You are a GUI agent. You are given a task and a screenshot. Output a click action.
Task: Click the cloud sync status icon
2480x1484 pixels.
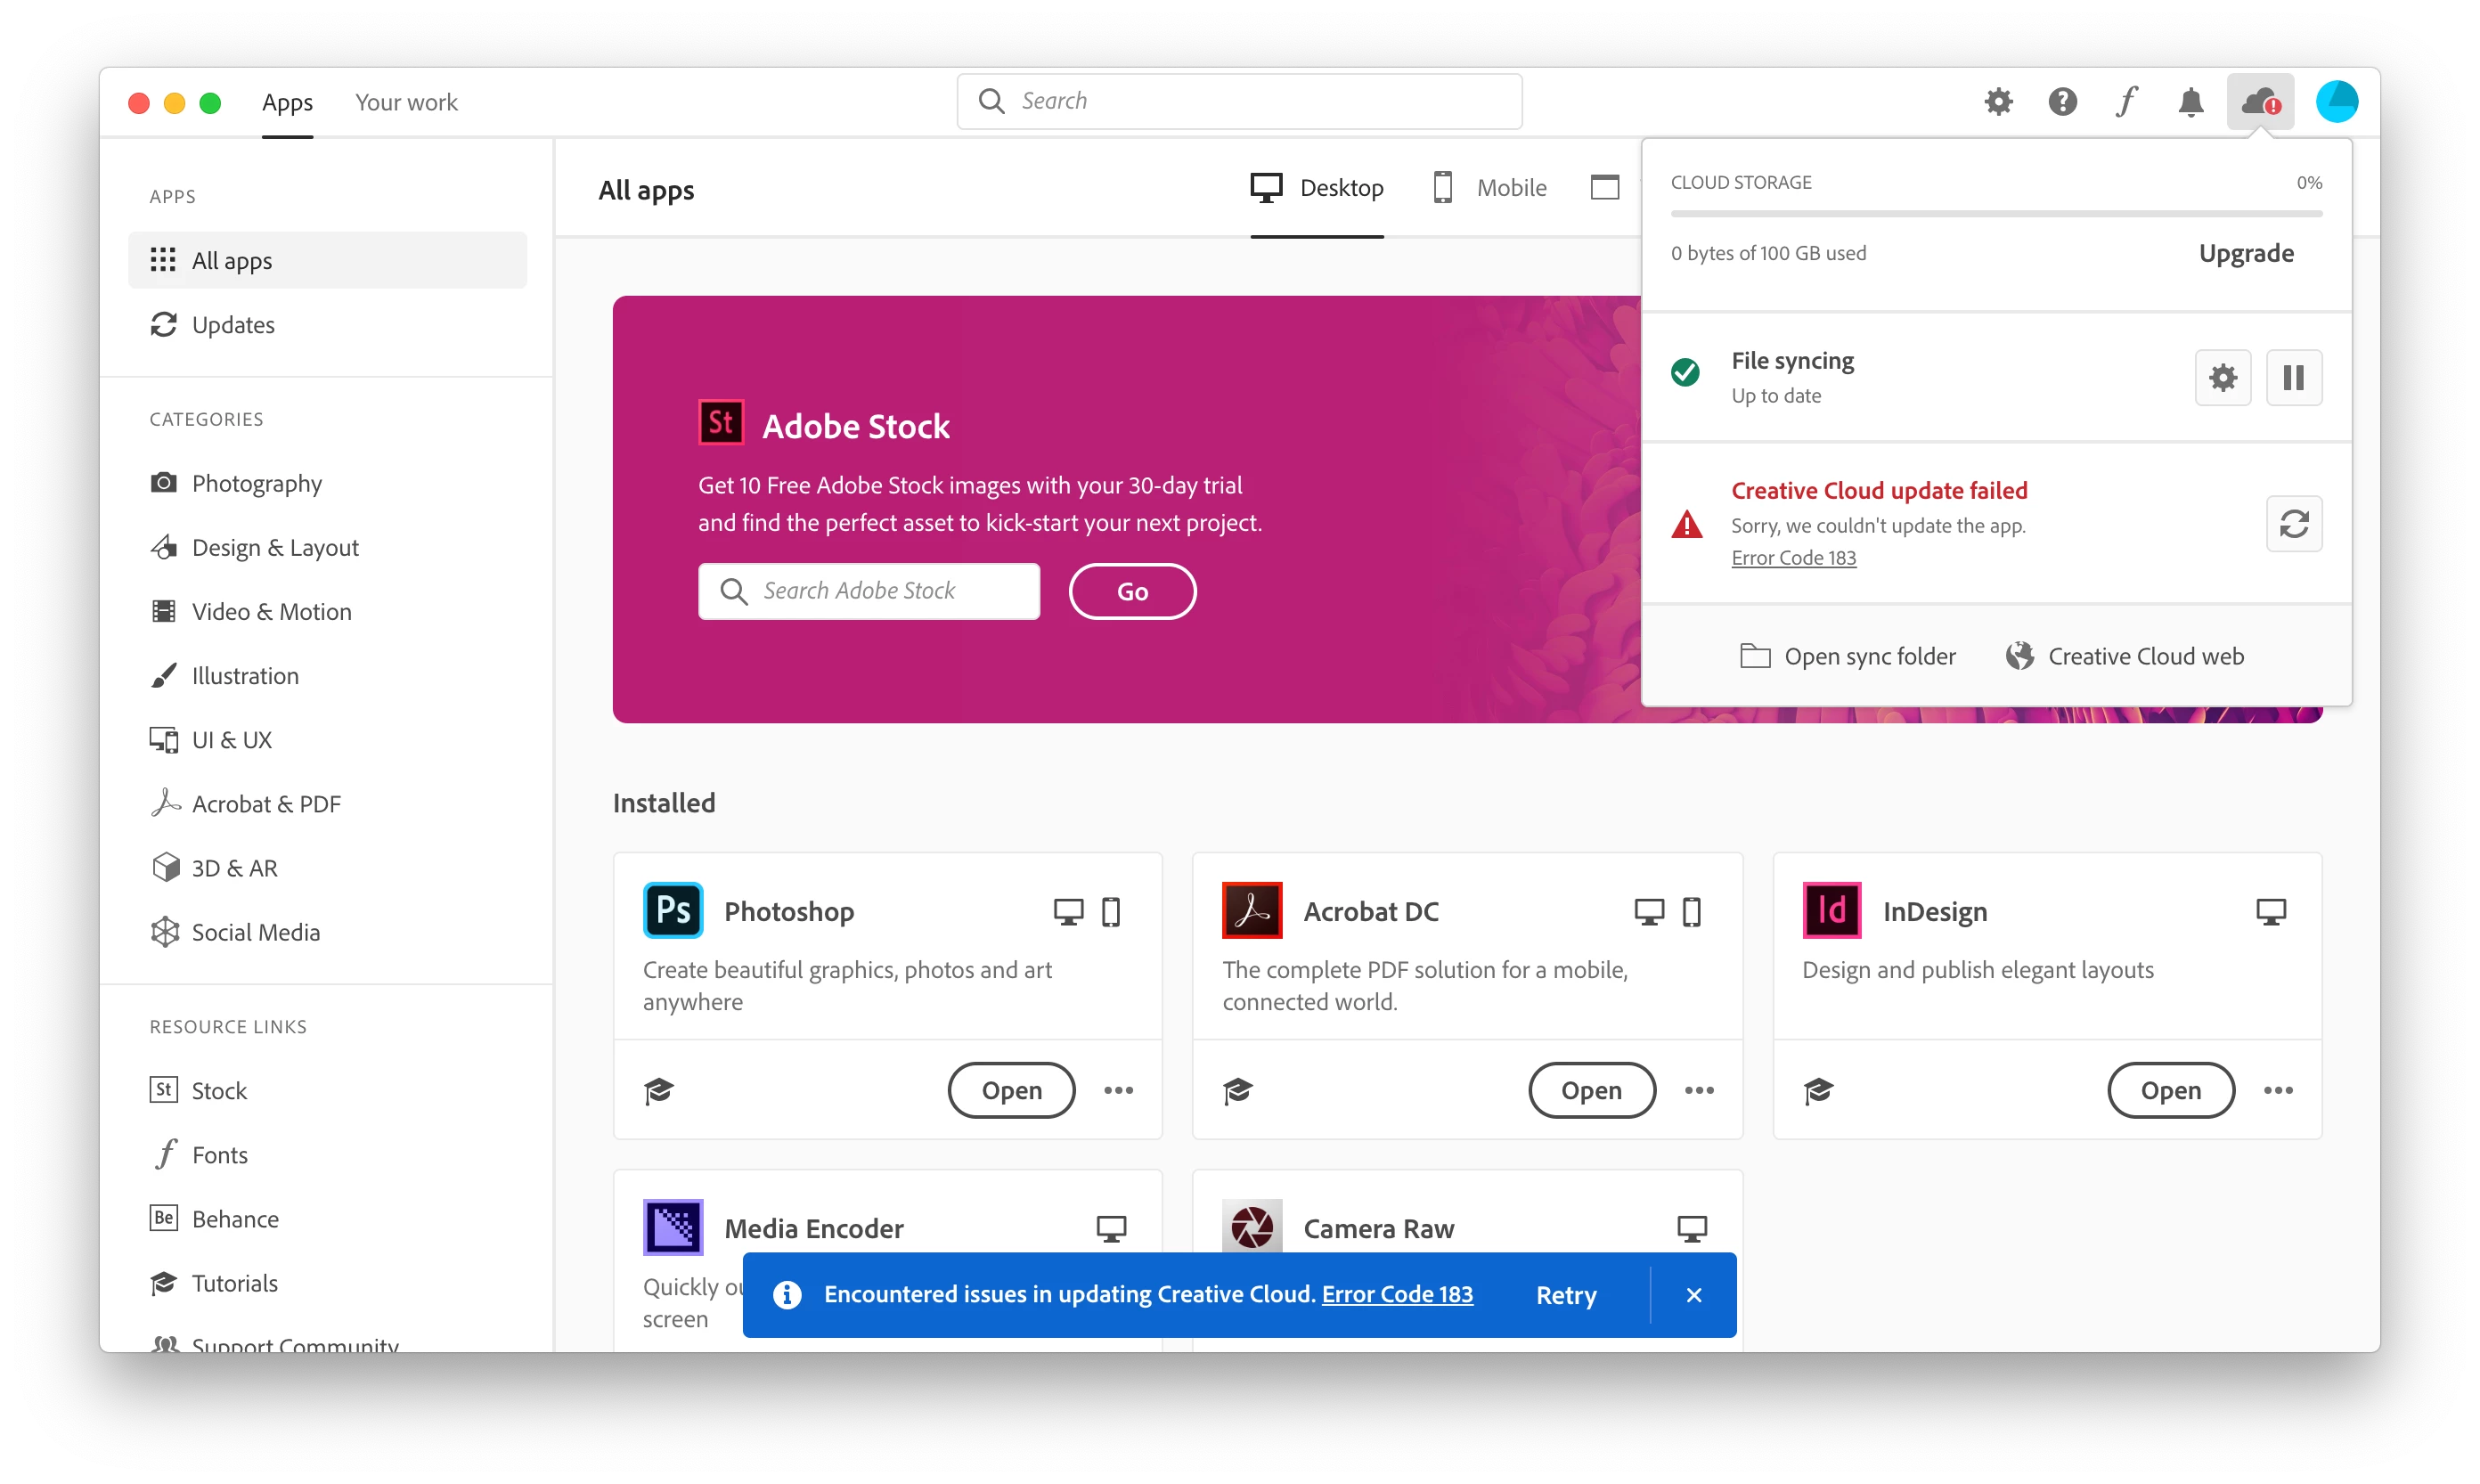pyautogui.click(x=2259, y=102)
